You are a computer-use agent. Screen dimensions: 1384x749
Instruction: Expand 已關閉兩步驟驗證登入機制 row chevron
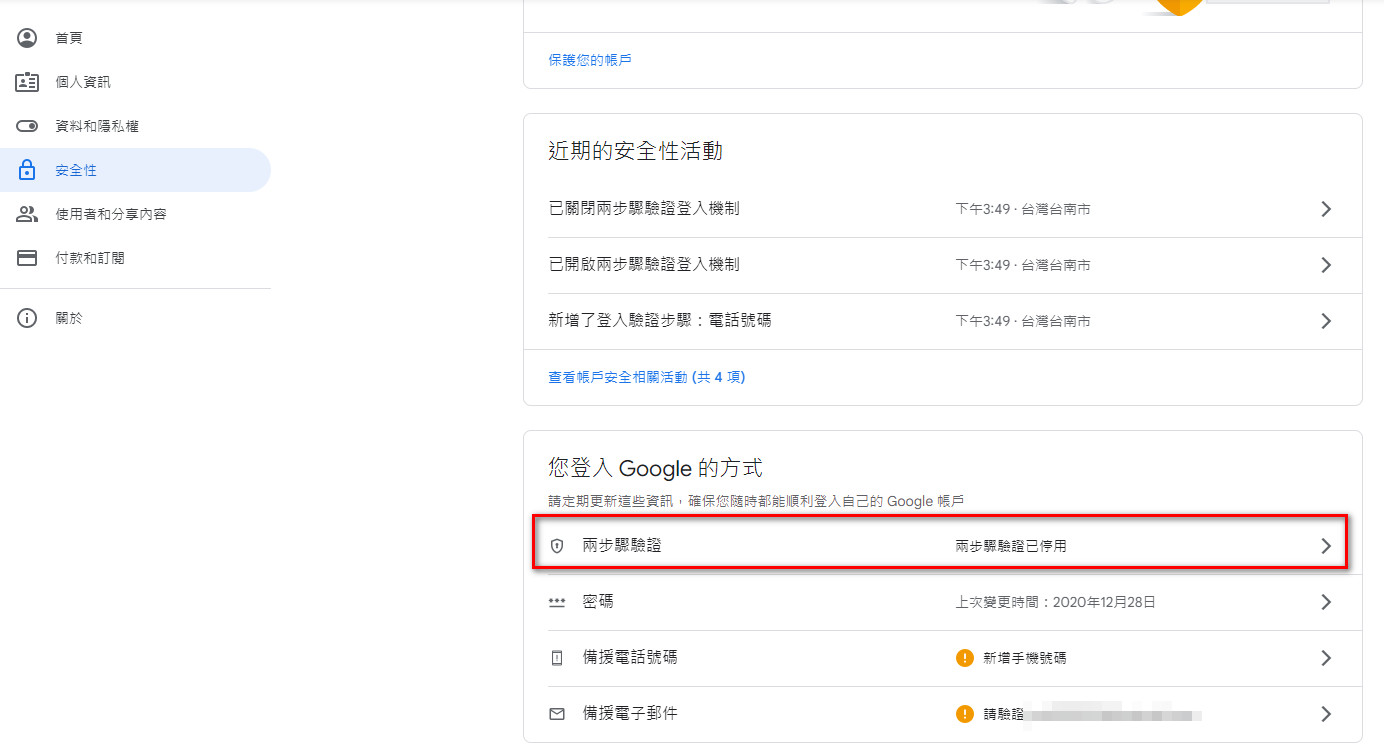coord(1326,209)
